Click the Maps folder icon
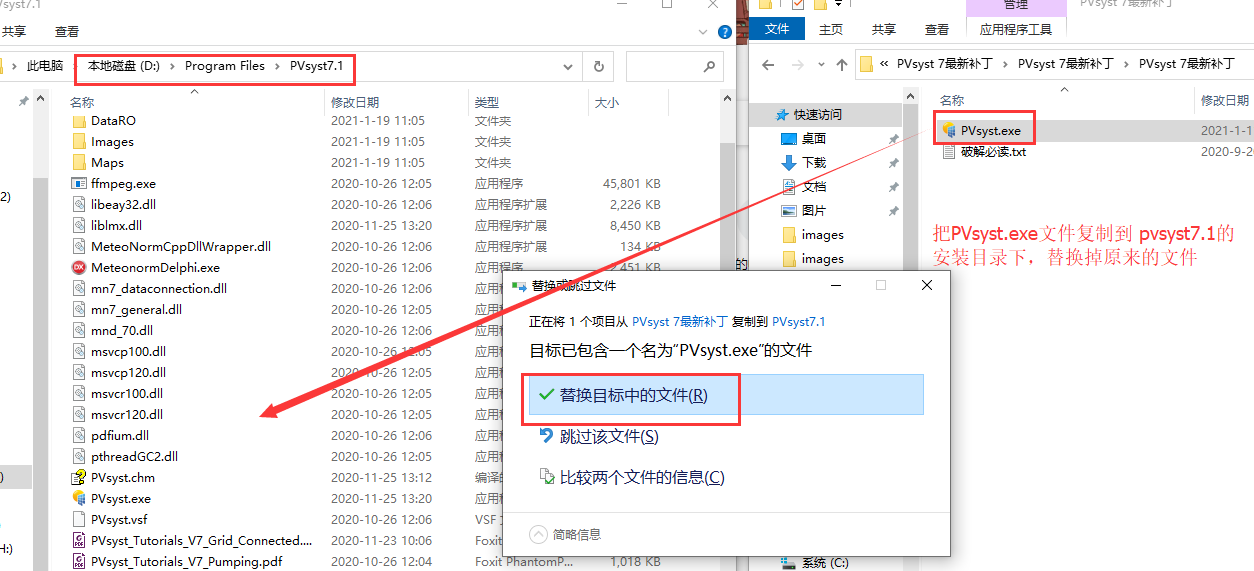 pos(80,163)
